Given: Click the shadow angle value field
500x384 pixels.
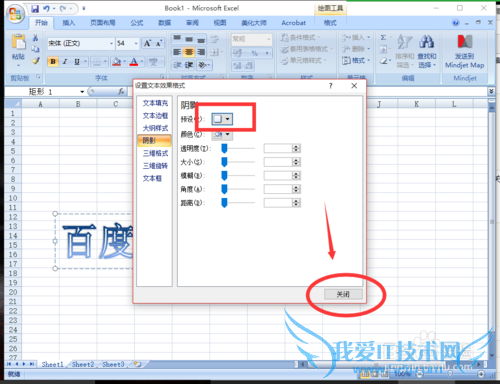Looking at the screenshot, I should [278, 189].
